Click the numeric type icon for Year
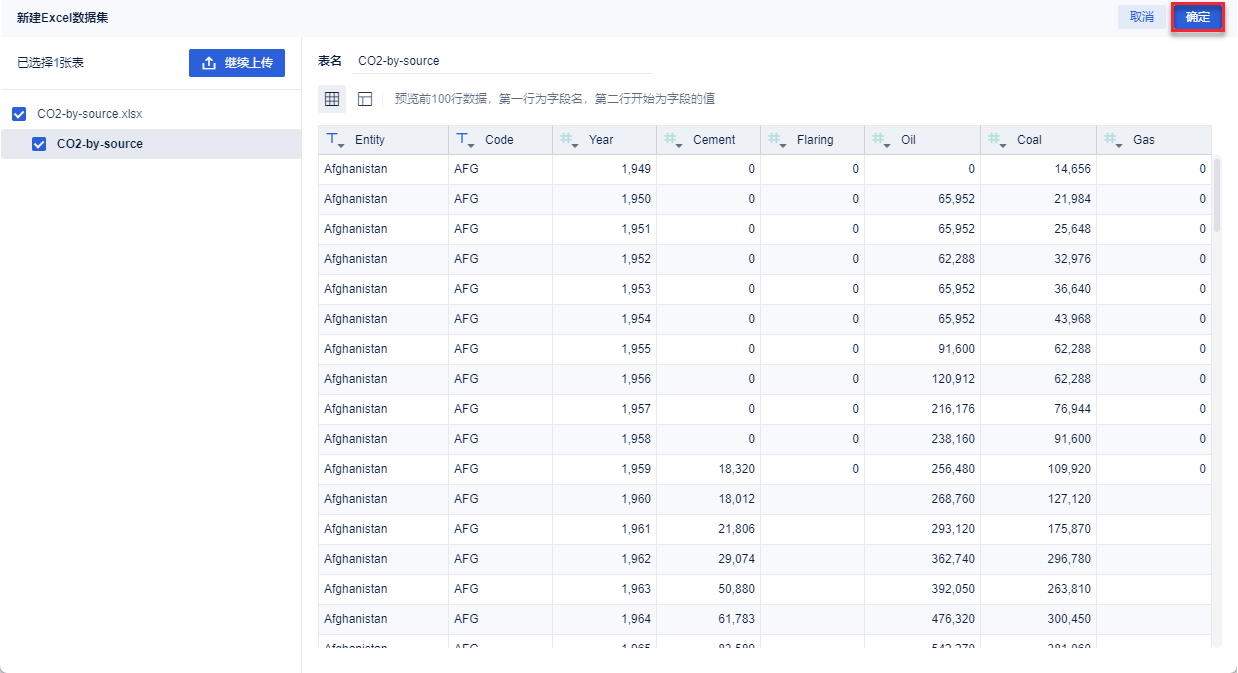Viewport: 1238px width, 673px height. tap(569, 140)
